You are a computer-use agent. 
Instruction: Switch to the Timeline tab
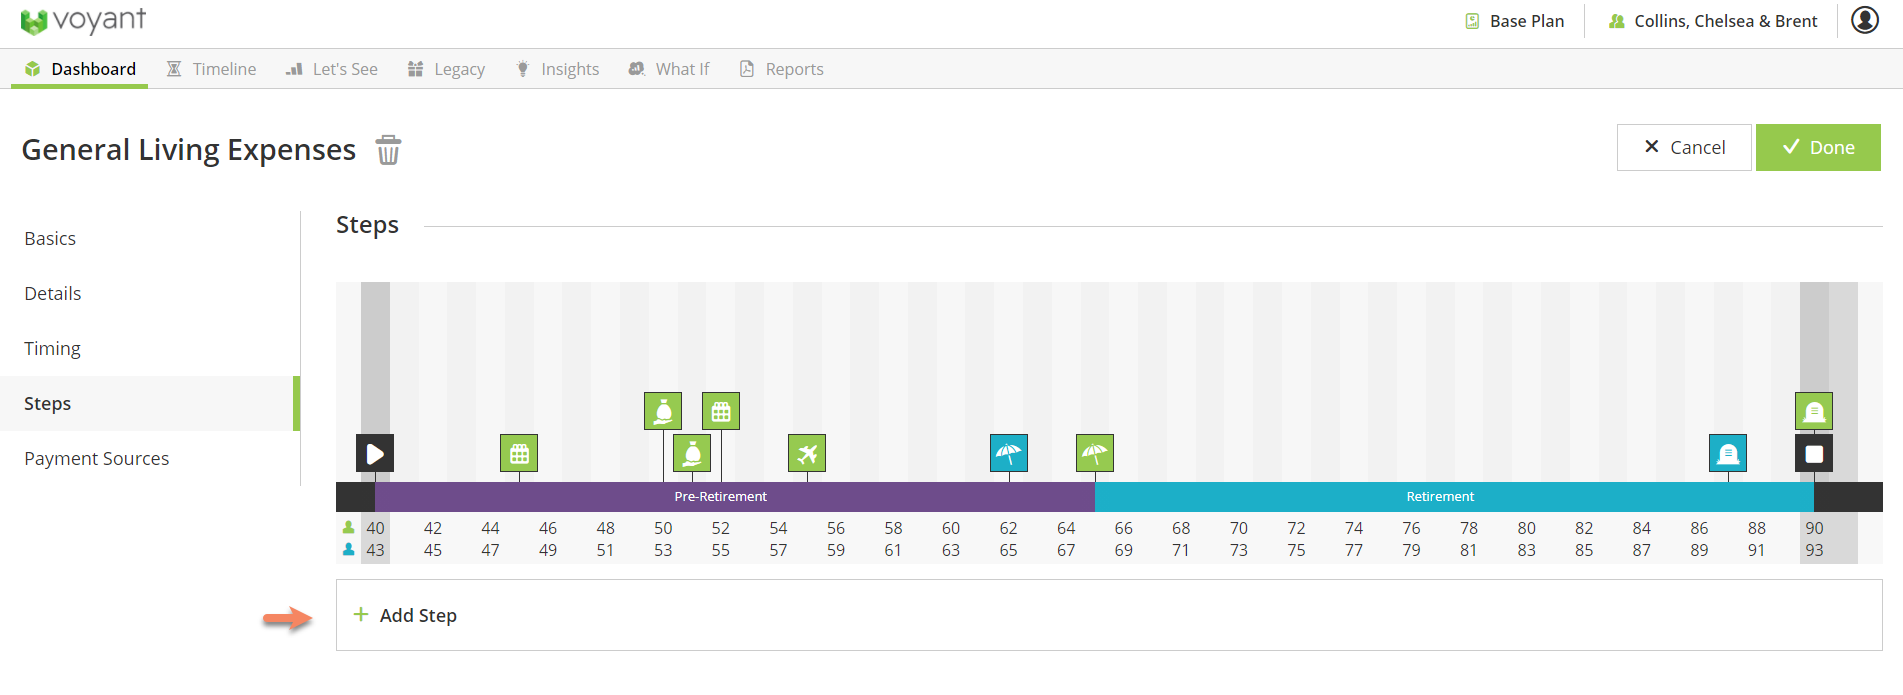coord(211,69)
